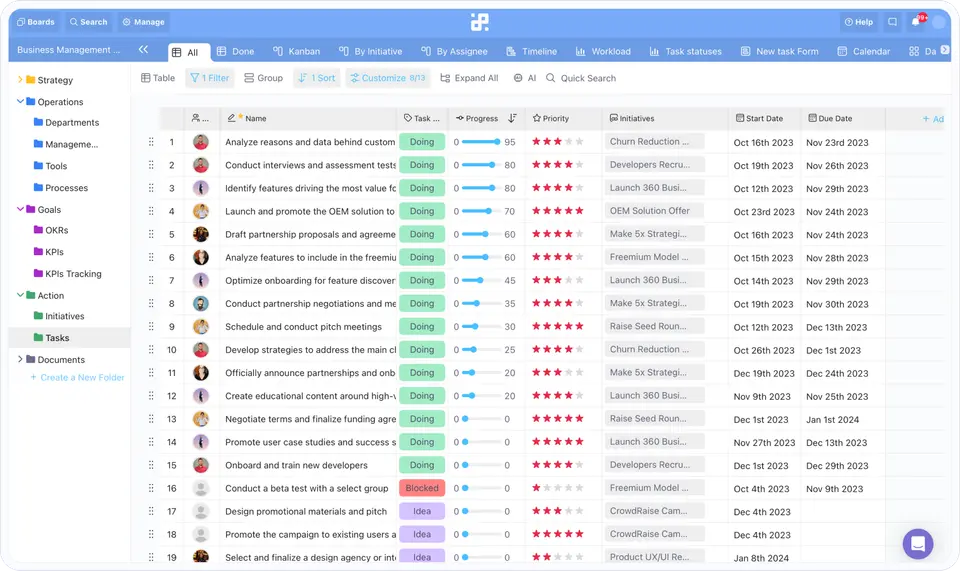This screenshot has width=960, height=571.
Task: Open the user profile avatar
Action: pos(938,22)
